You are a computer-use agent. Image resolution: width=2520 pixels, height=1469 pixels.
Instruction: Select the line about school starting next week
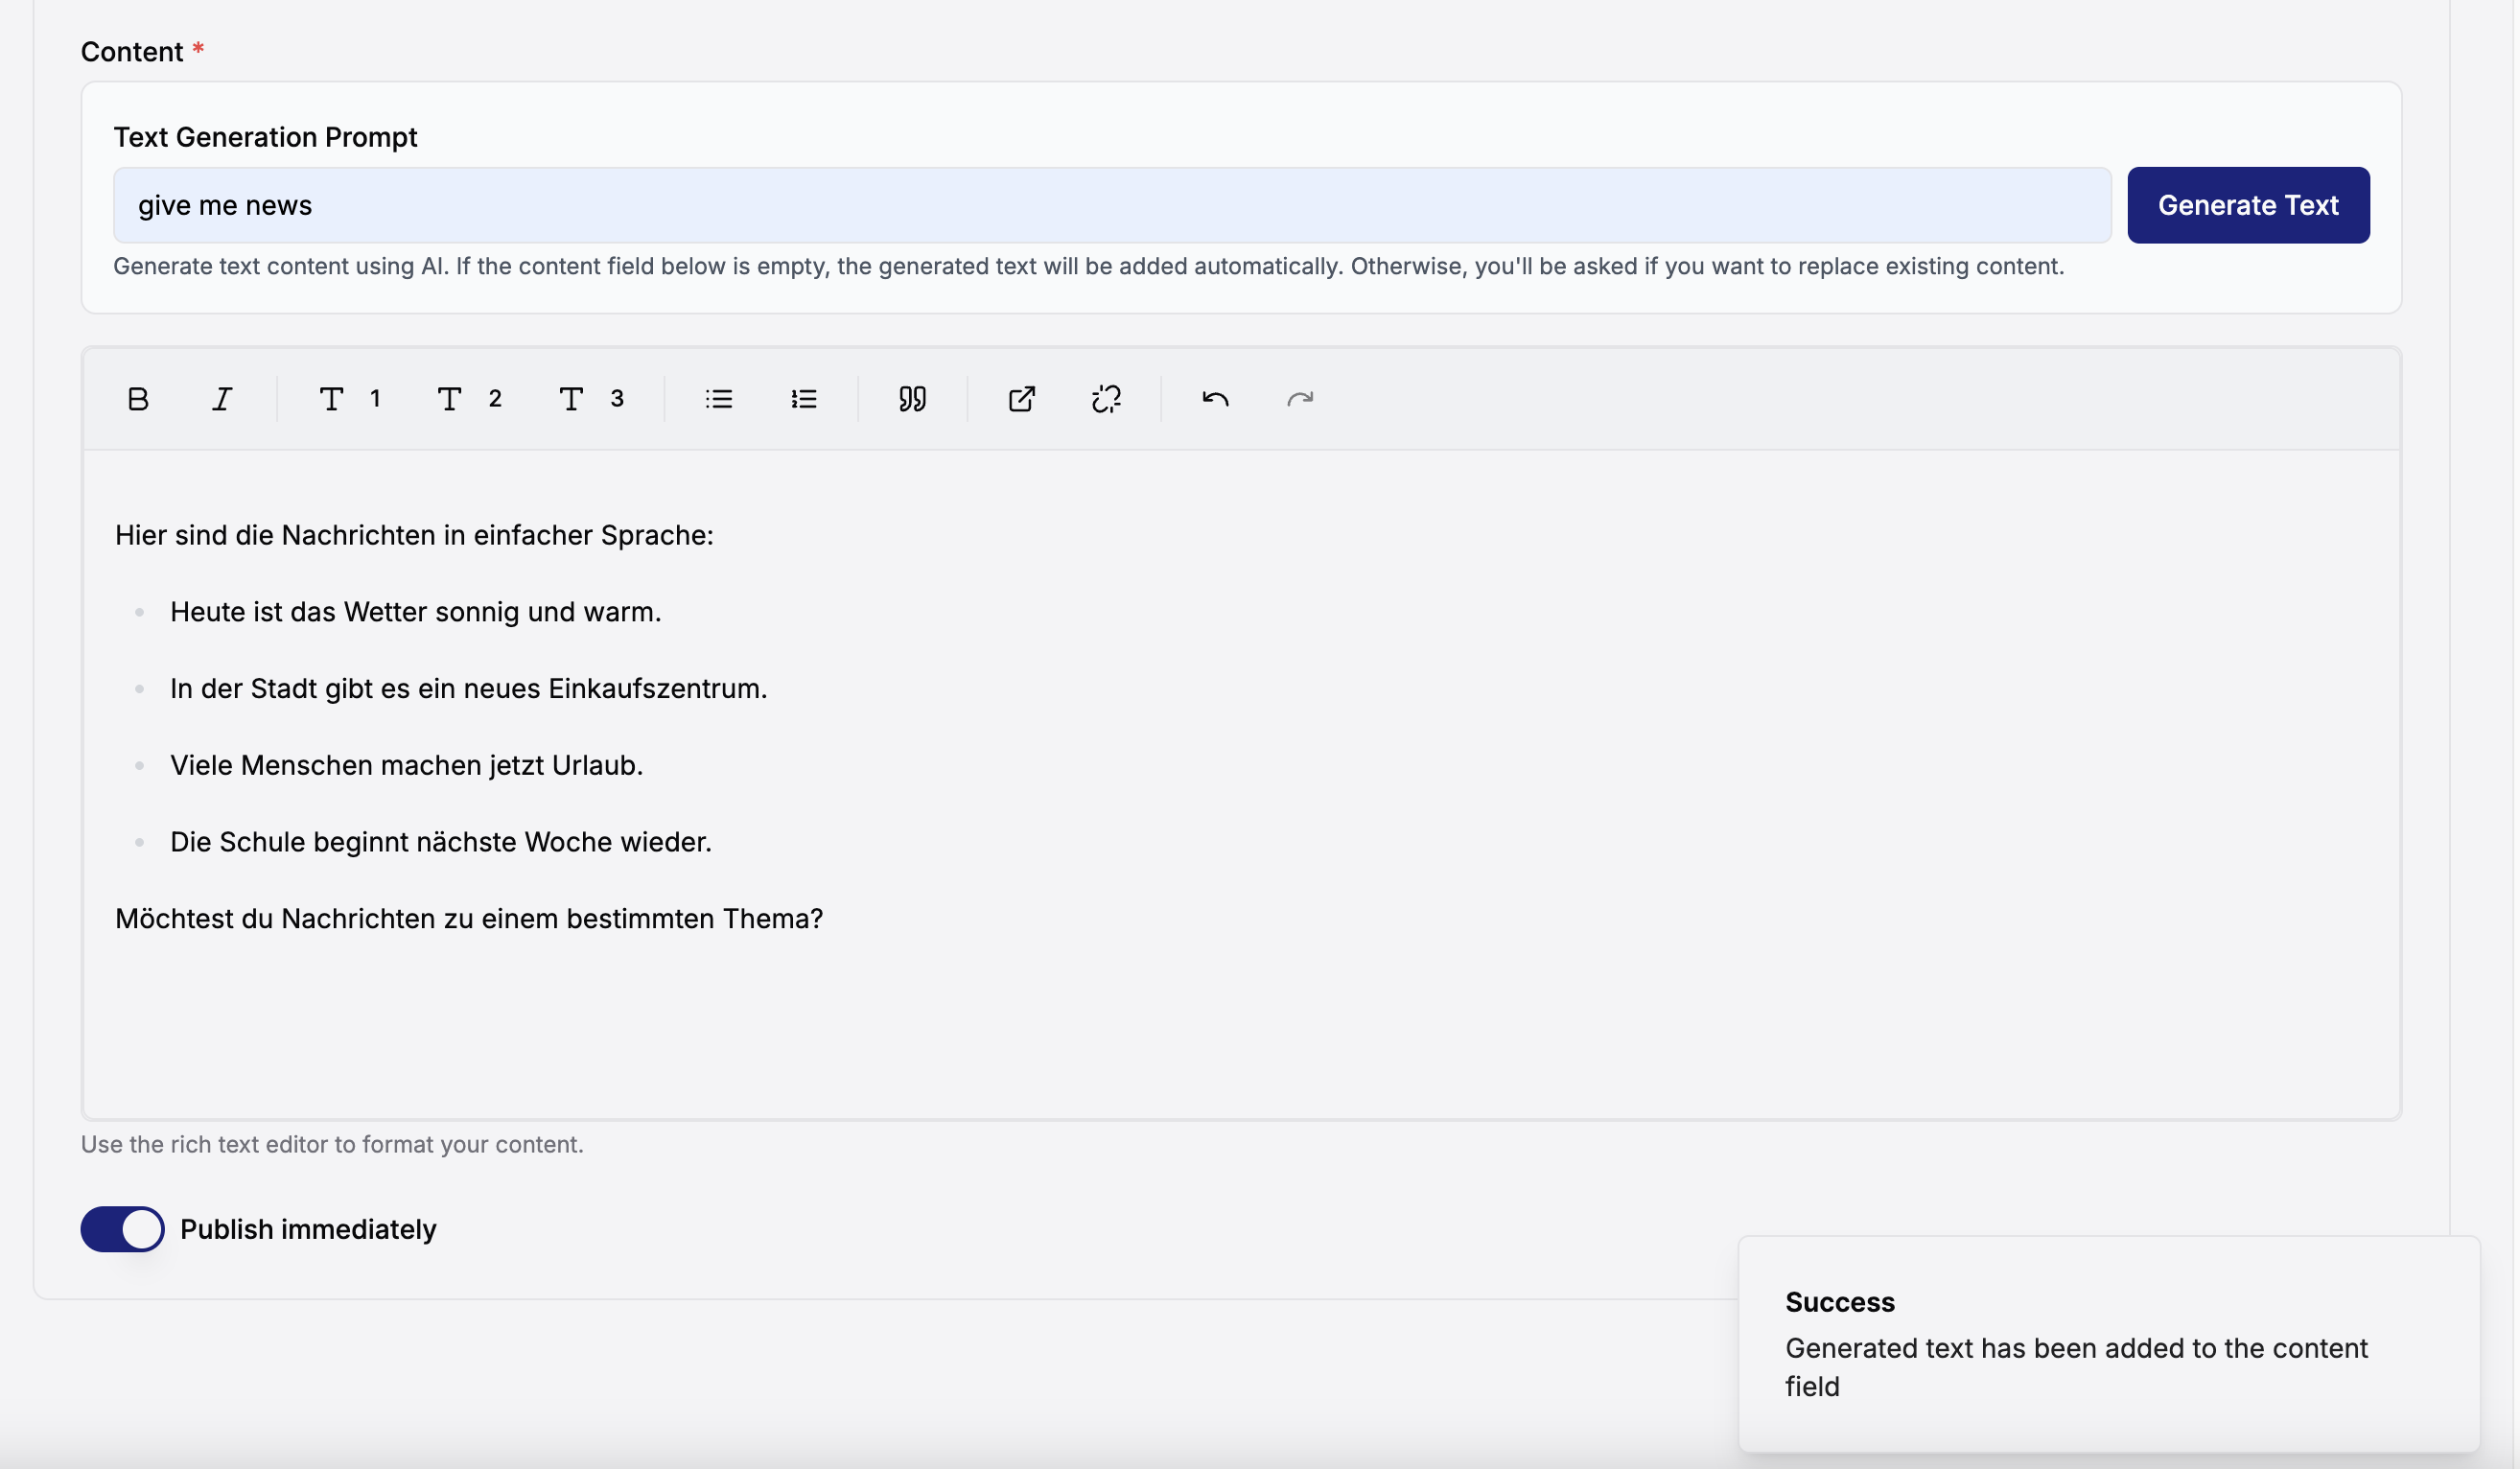pos(441,841)
